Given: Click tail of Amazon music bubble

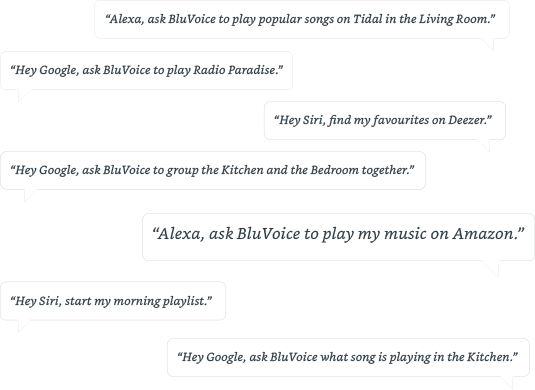Looking at the screenshot, I should [492, 268].
